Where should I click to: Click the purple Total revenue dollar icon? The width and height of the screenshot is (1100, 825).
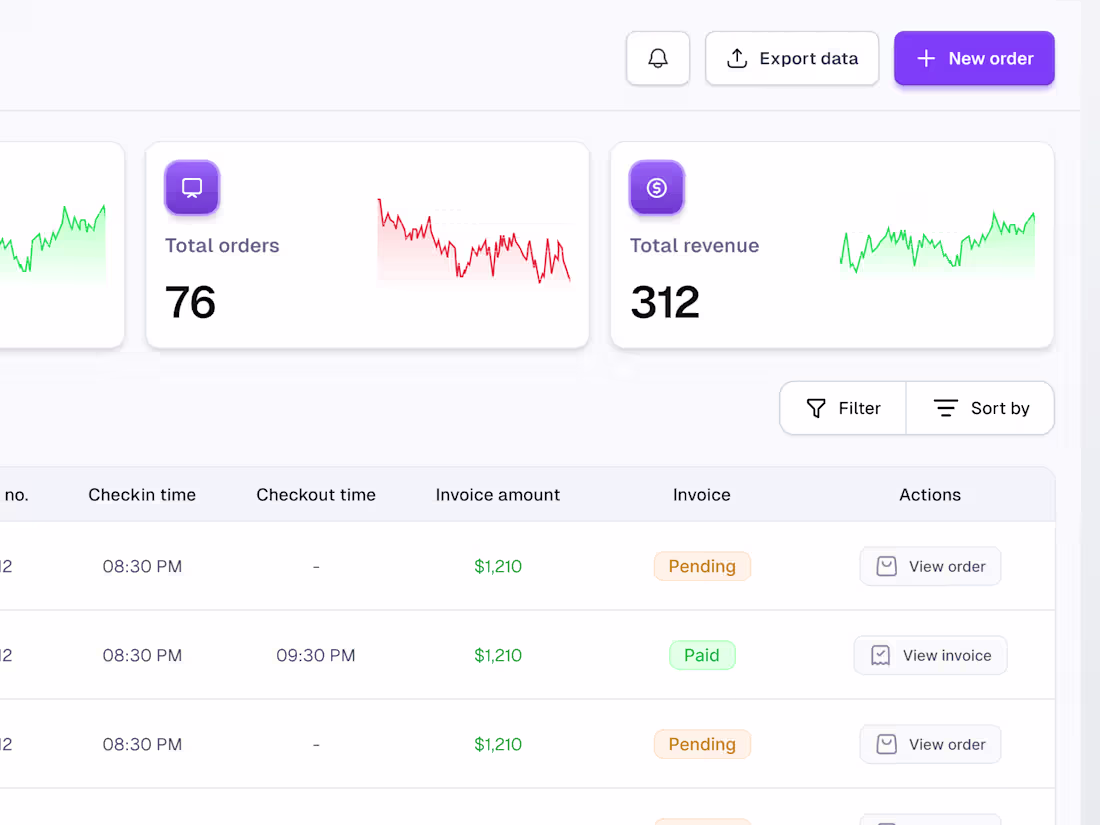click(657, 187)
